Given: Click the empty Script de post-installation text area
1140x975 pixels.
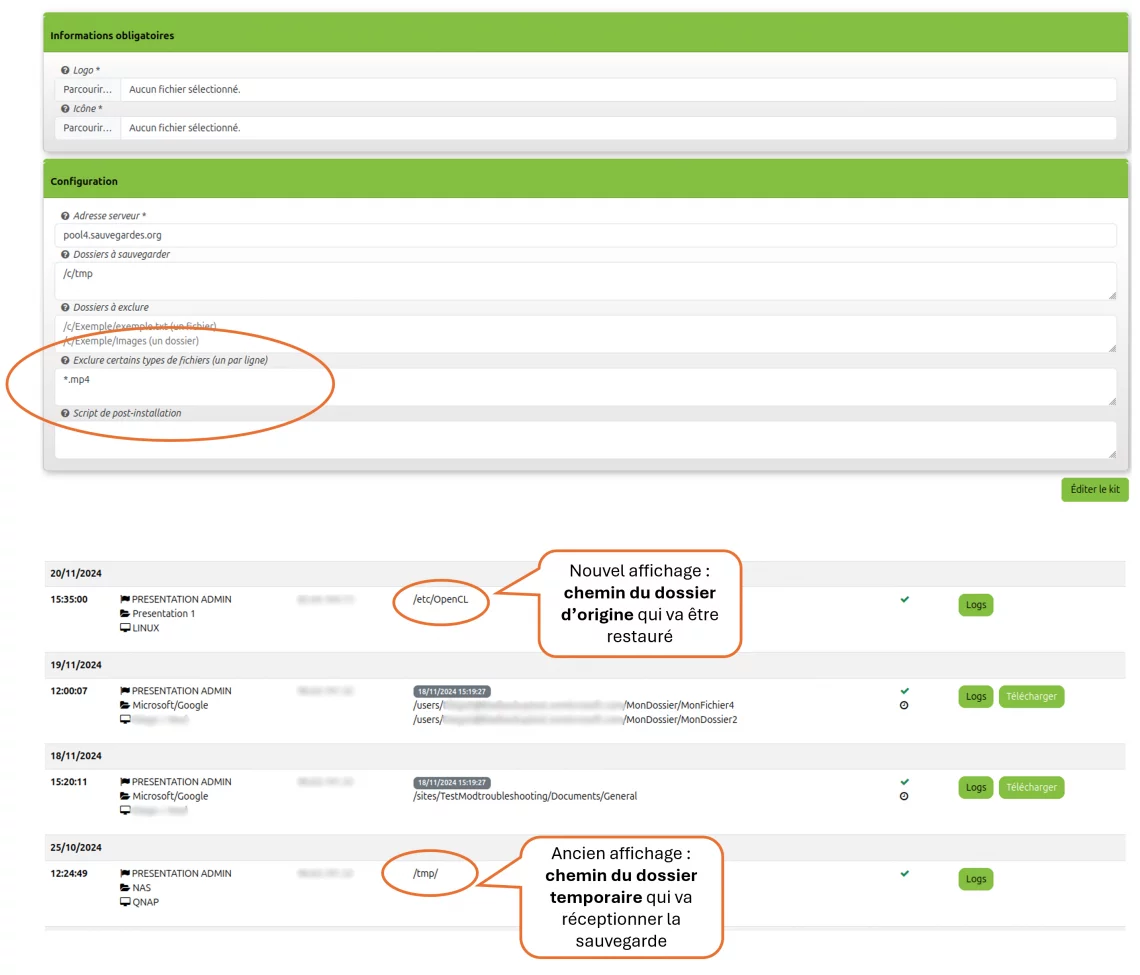Looking at the screenshot, I should pos(585,439).
